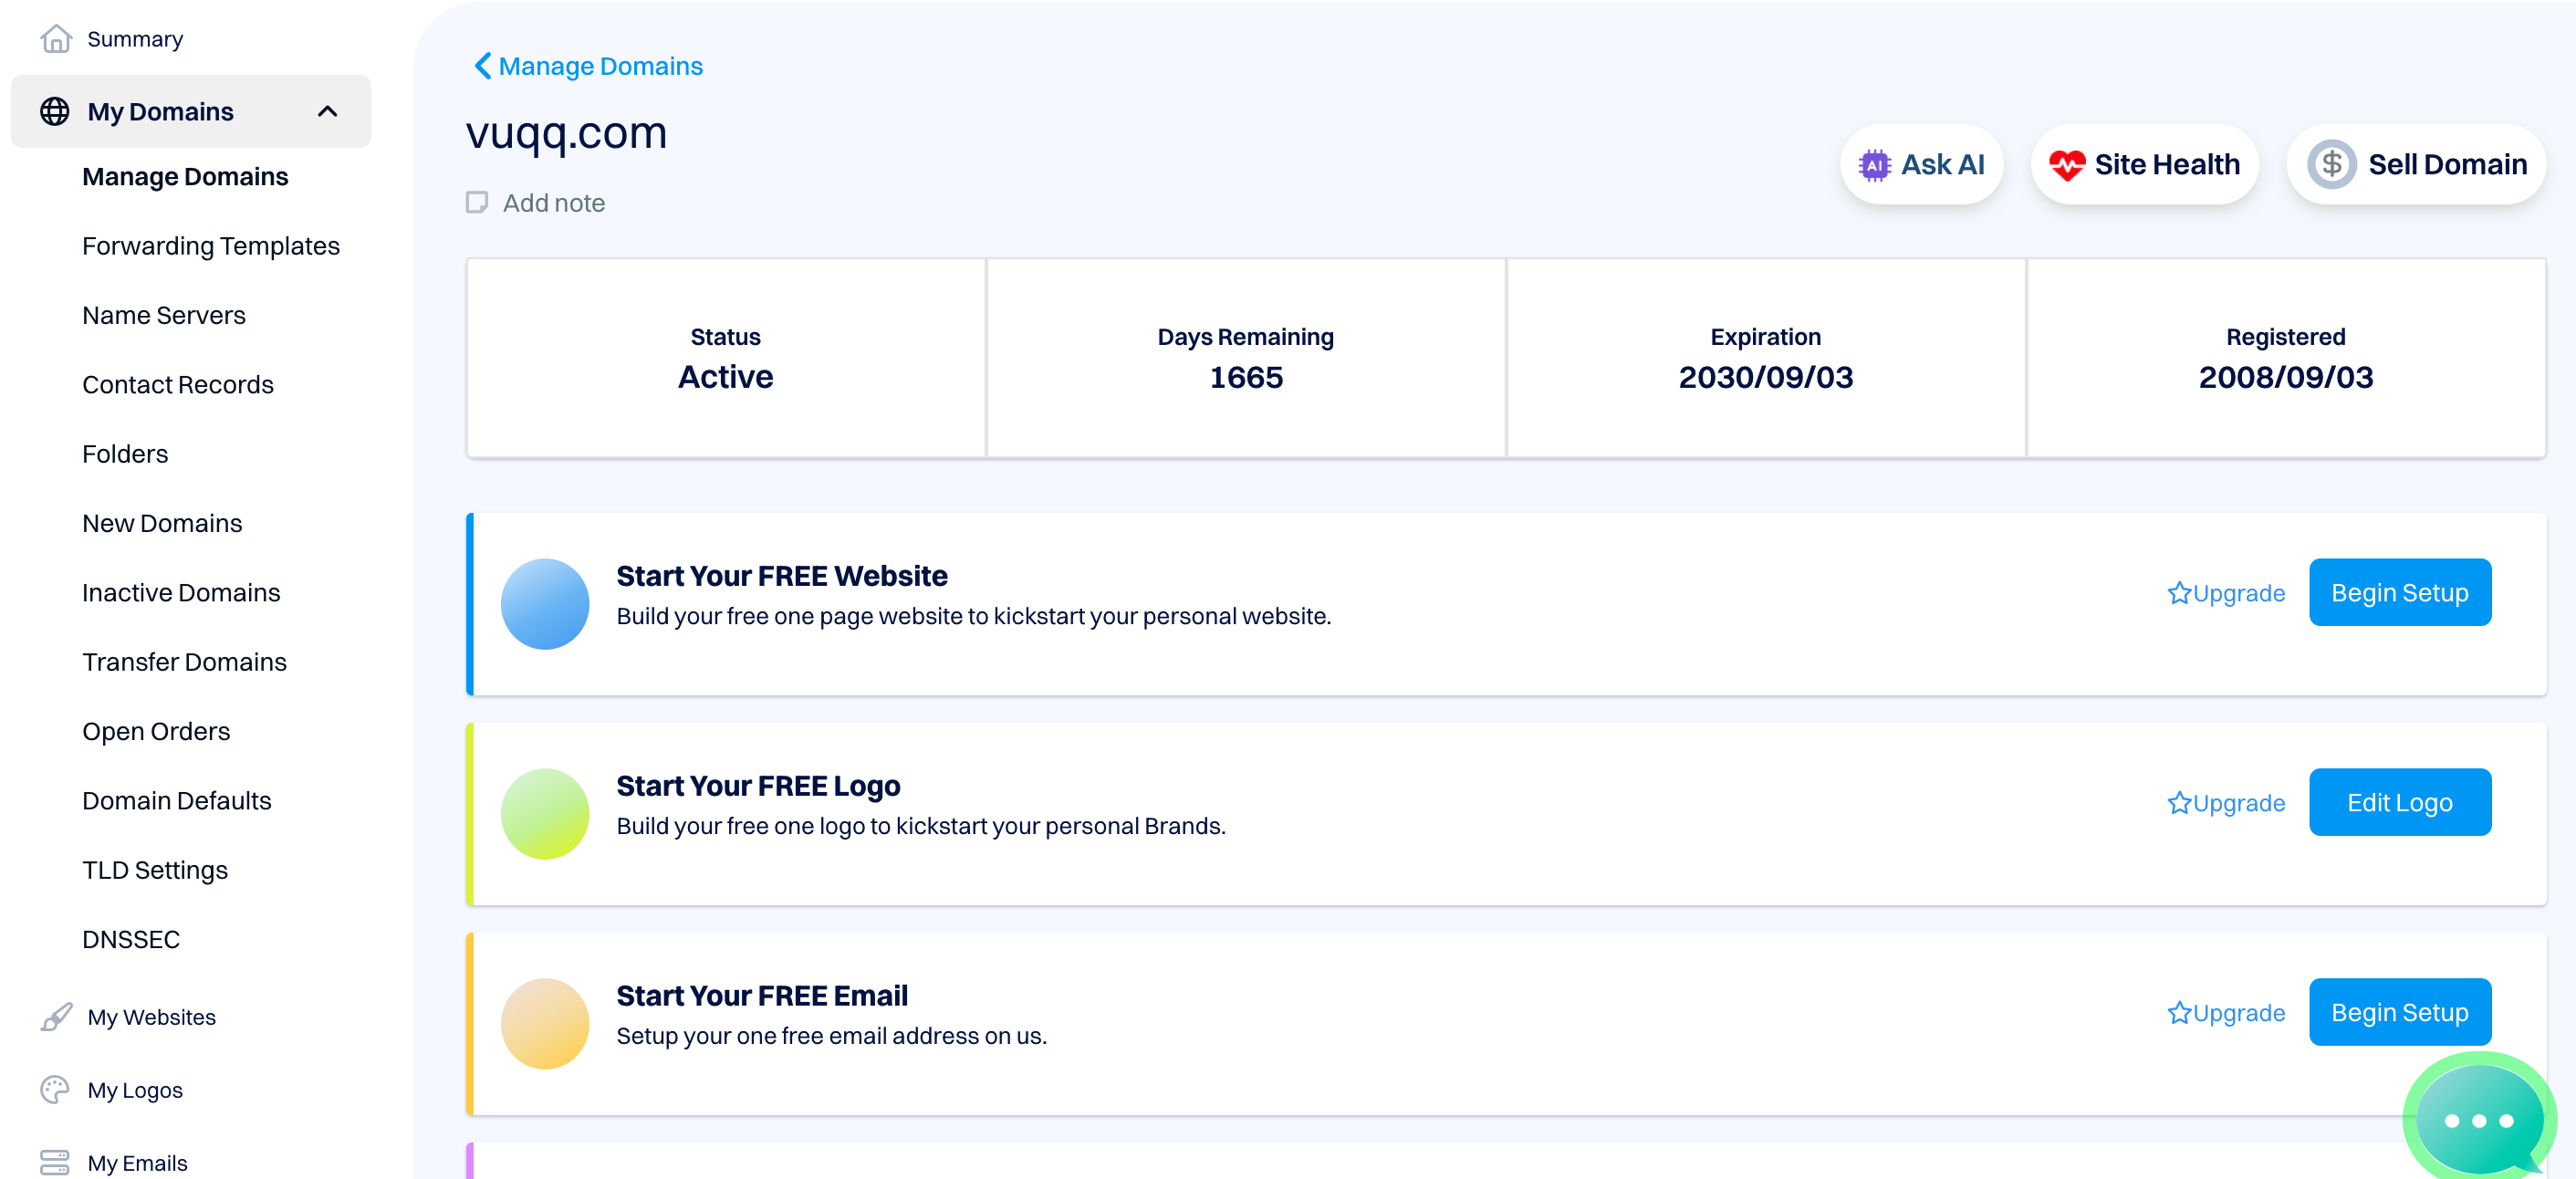Click Upgrade link next to FREE Email
Screen dimensions: 2576x1179
pos(2226,1013)
